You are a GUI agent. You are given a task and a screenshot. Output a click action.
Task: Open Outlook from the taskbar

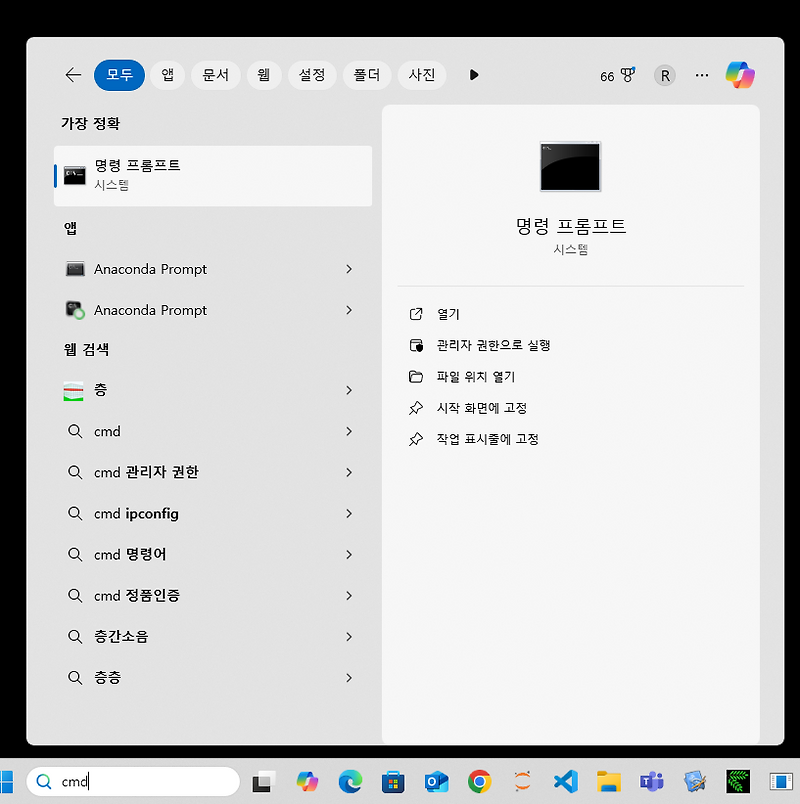(435, 781)
